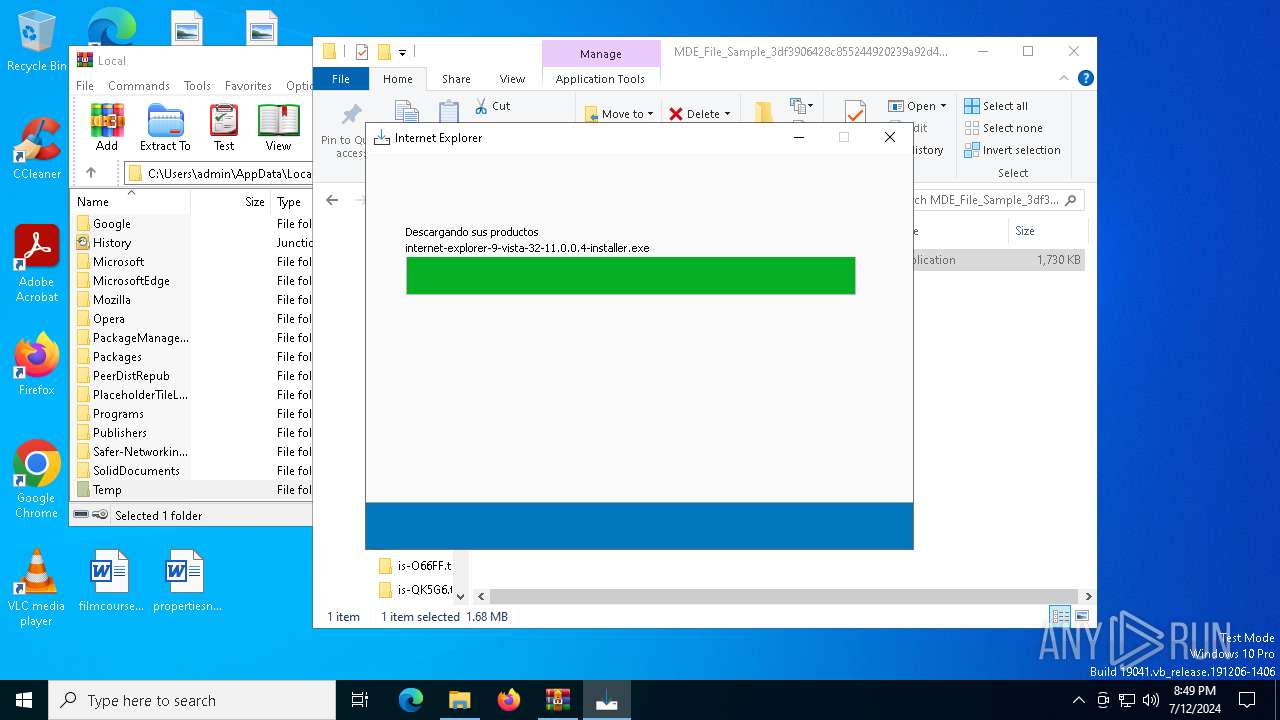Click Select none in Explorer ribbon
This screenshot has height=720, width=1280.
click(1004, 128)
